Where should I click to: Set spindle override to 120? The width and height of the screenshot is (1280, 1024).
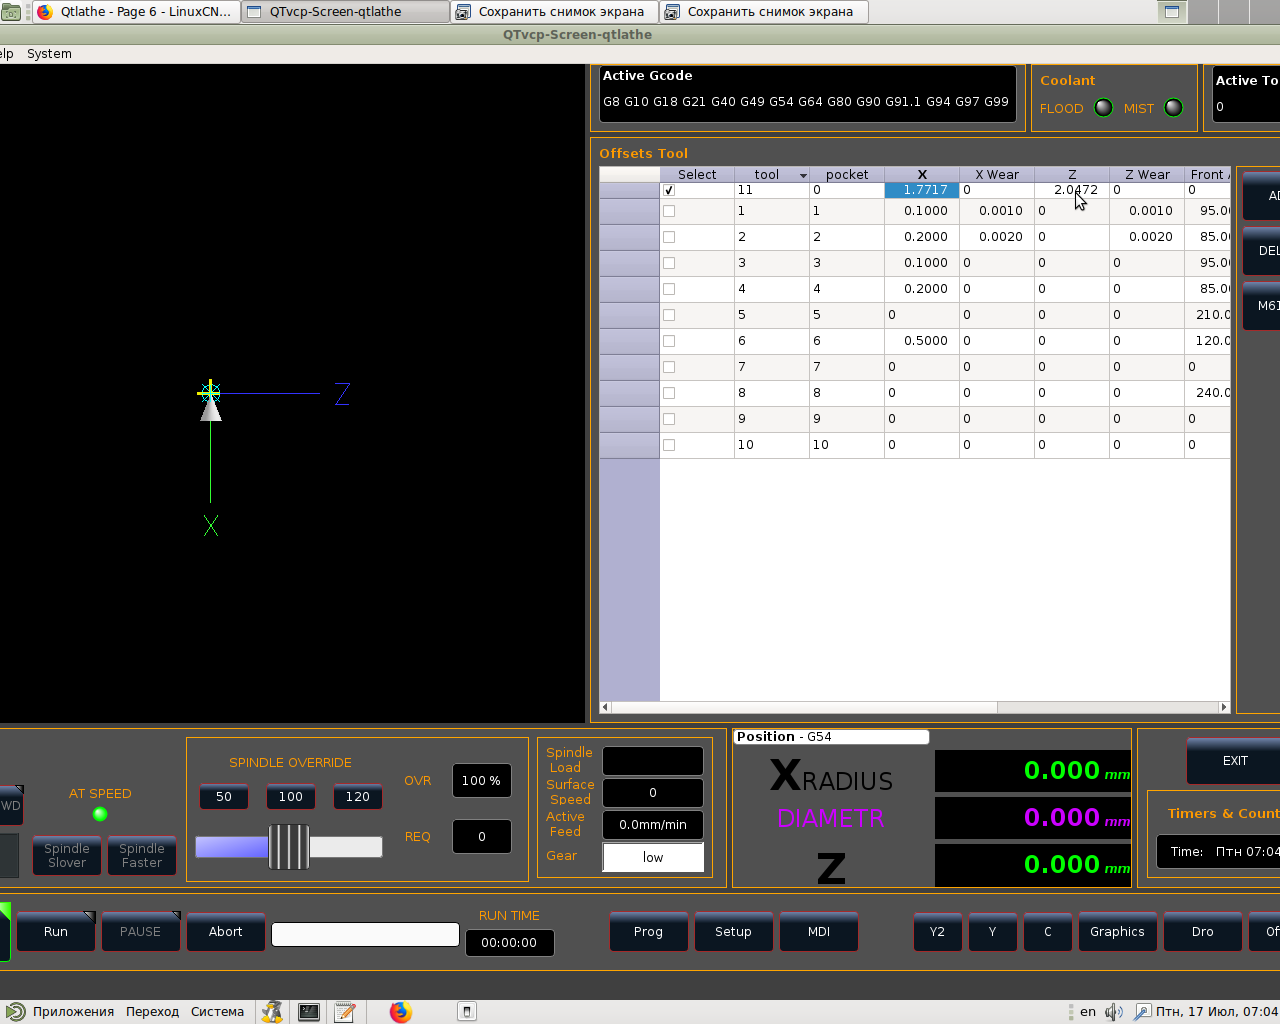358,797
